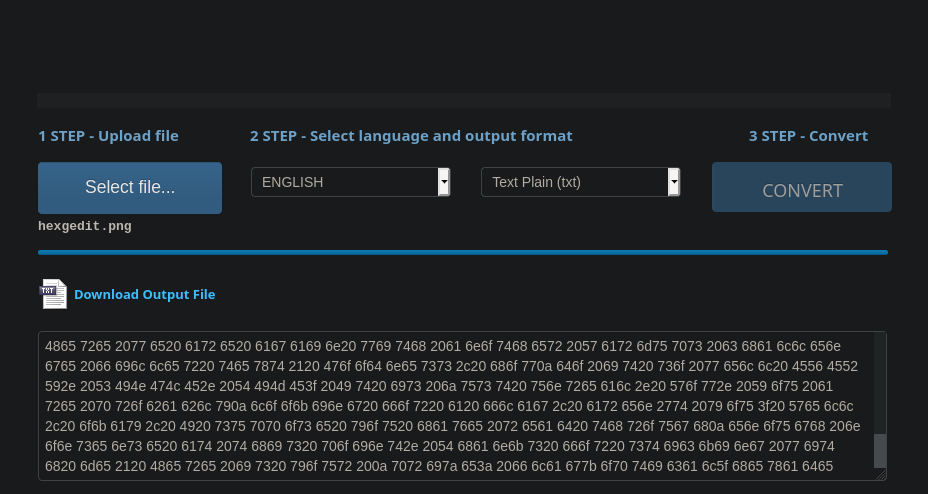
Task: Follow the Download Output File link
Action: tap(144, 294)
